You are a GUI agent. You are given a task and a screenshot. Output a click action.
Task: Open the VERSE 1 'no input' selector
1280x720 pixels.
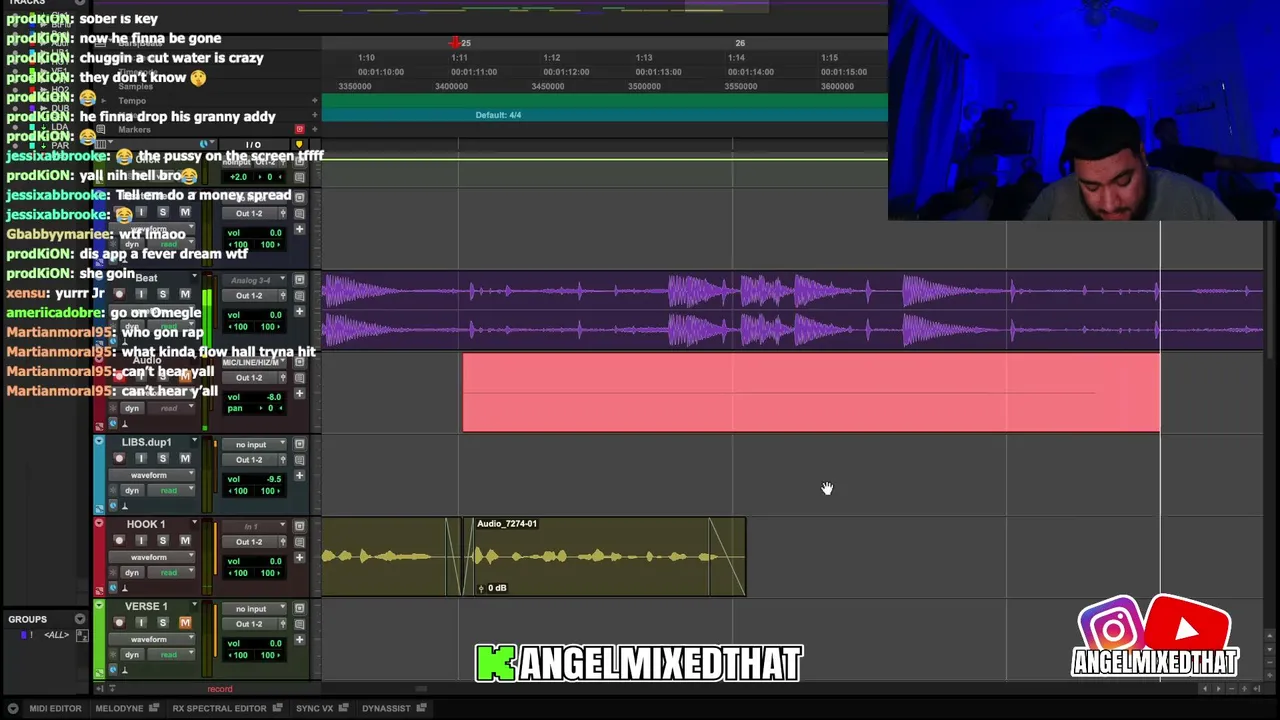[x=255, y=608]
